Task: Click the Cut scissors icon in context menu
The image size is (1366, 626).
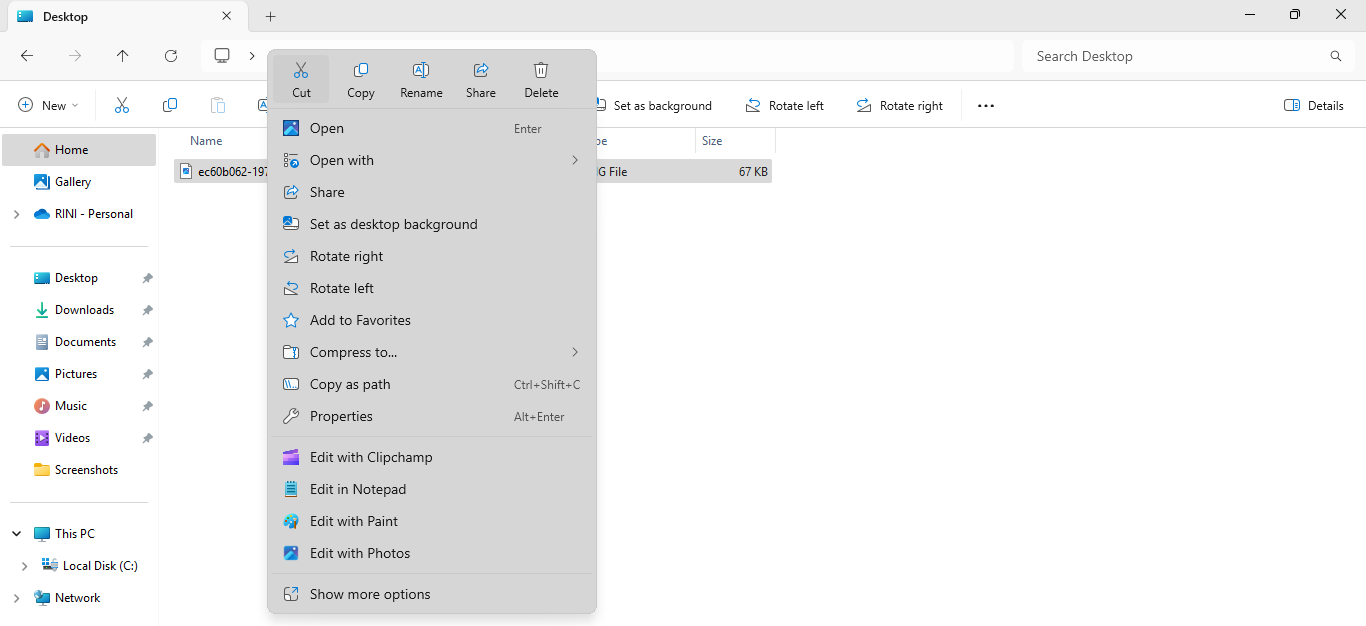Action: (301, 71)
